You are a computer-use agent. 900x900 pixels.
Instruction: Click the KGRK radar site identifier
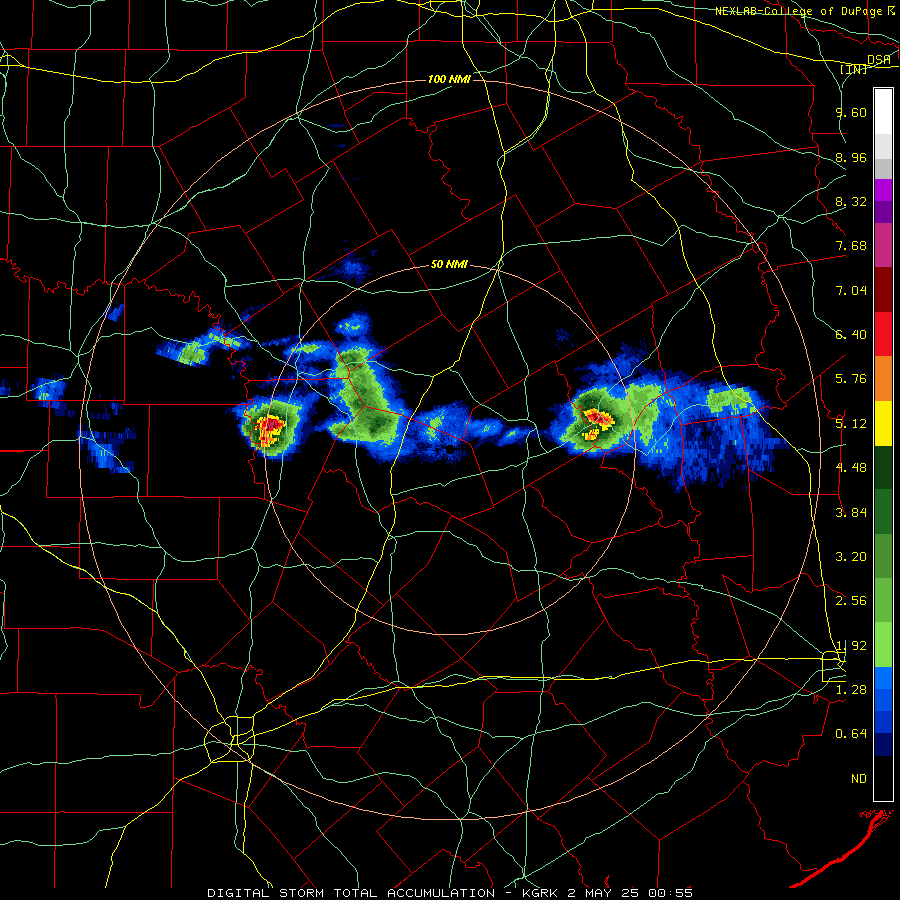[x=542, y=893]
